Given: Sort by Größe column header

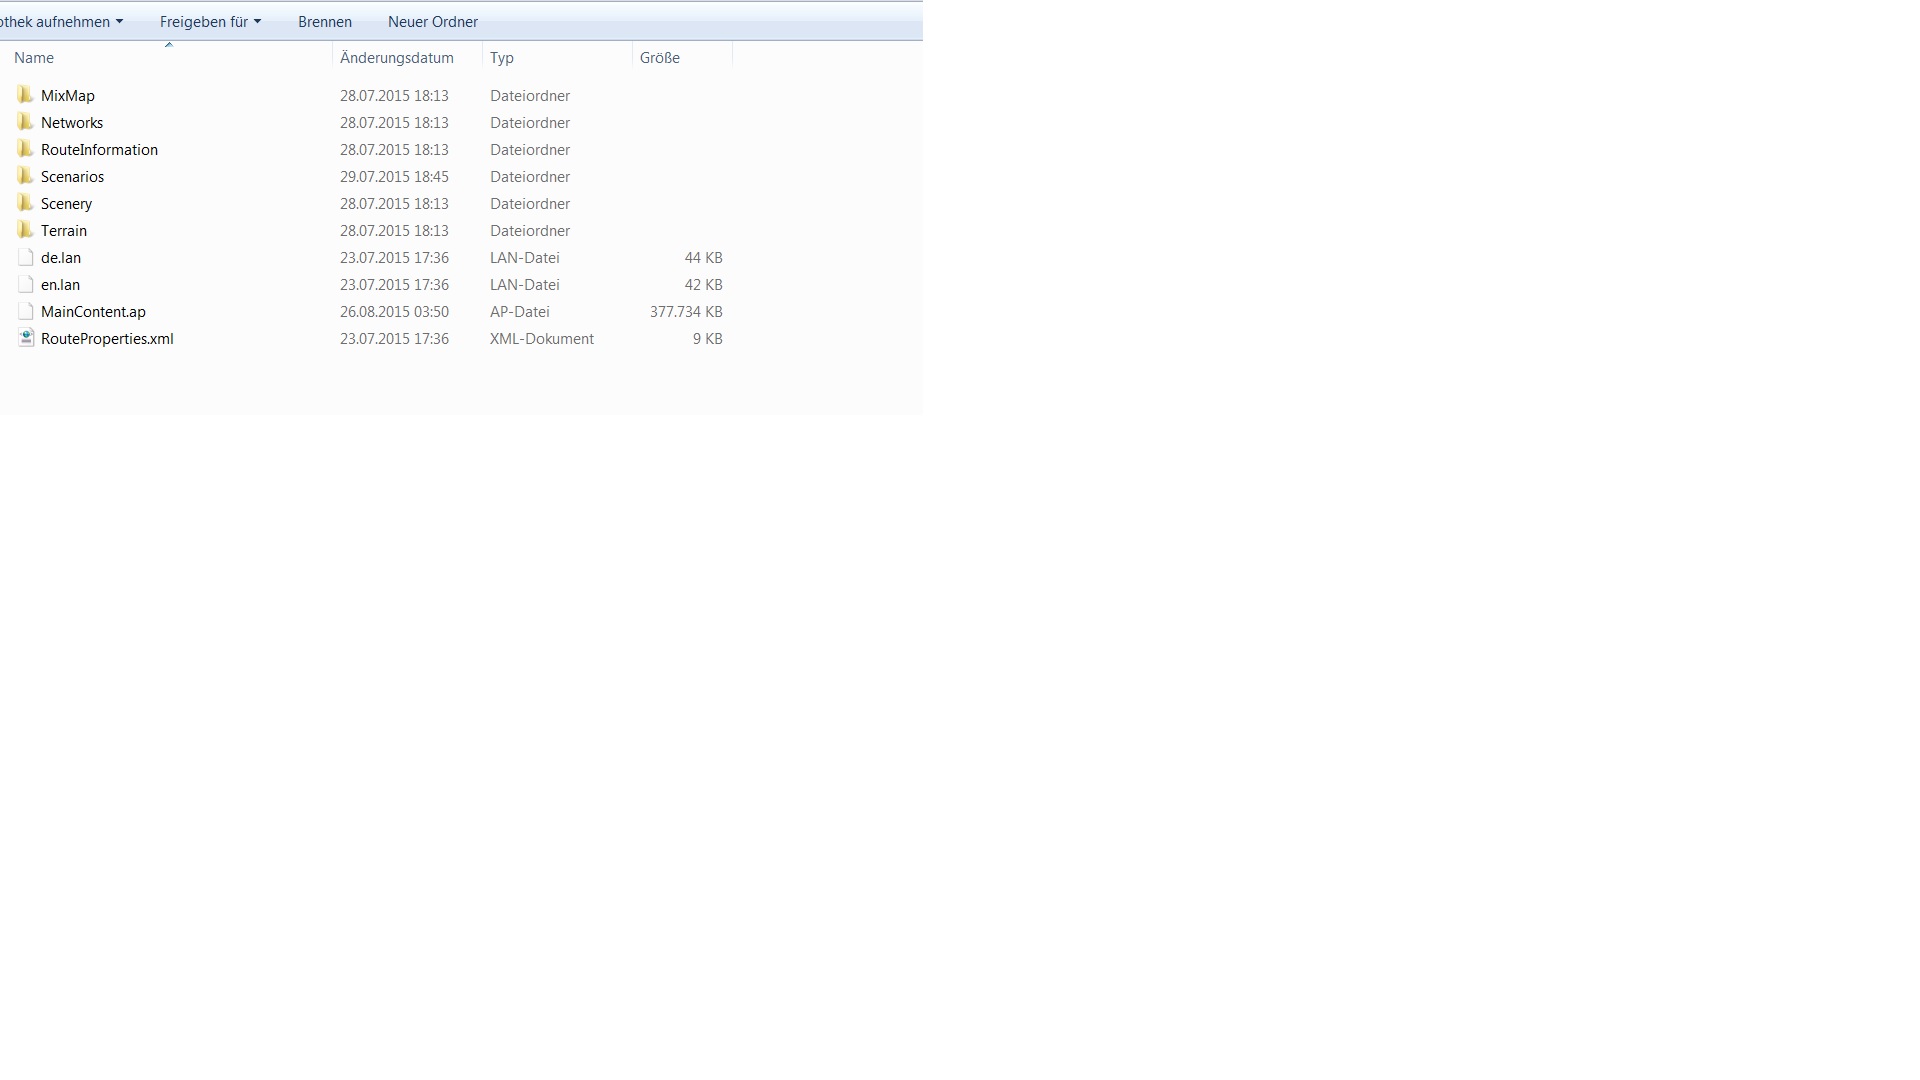Looking at the screenshot, I should (x=660, y=58).
